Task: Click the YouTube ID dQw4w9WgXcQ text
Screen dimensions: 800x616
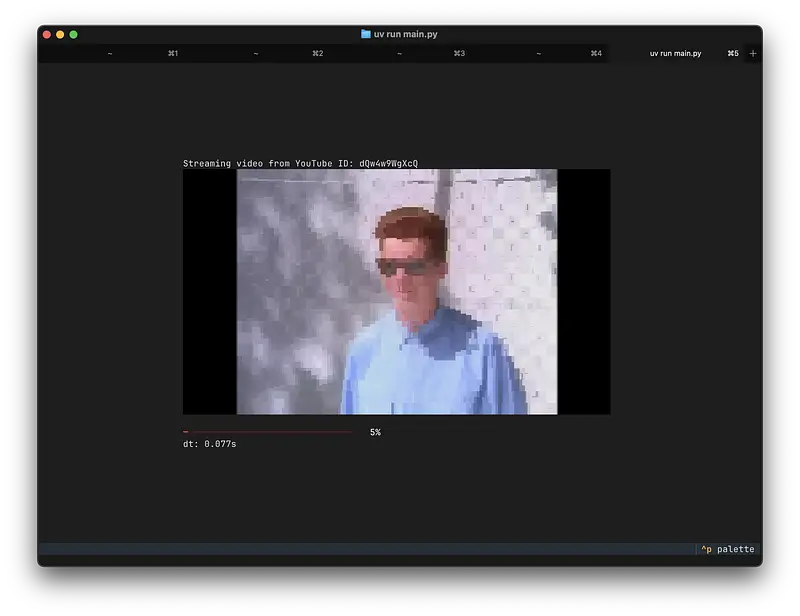Action: tap(388, 163)
